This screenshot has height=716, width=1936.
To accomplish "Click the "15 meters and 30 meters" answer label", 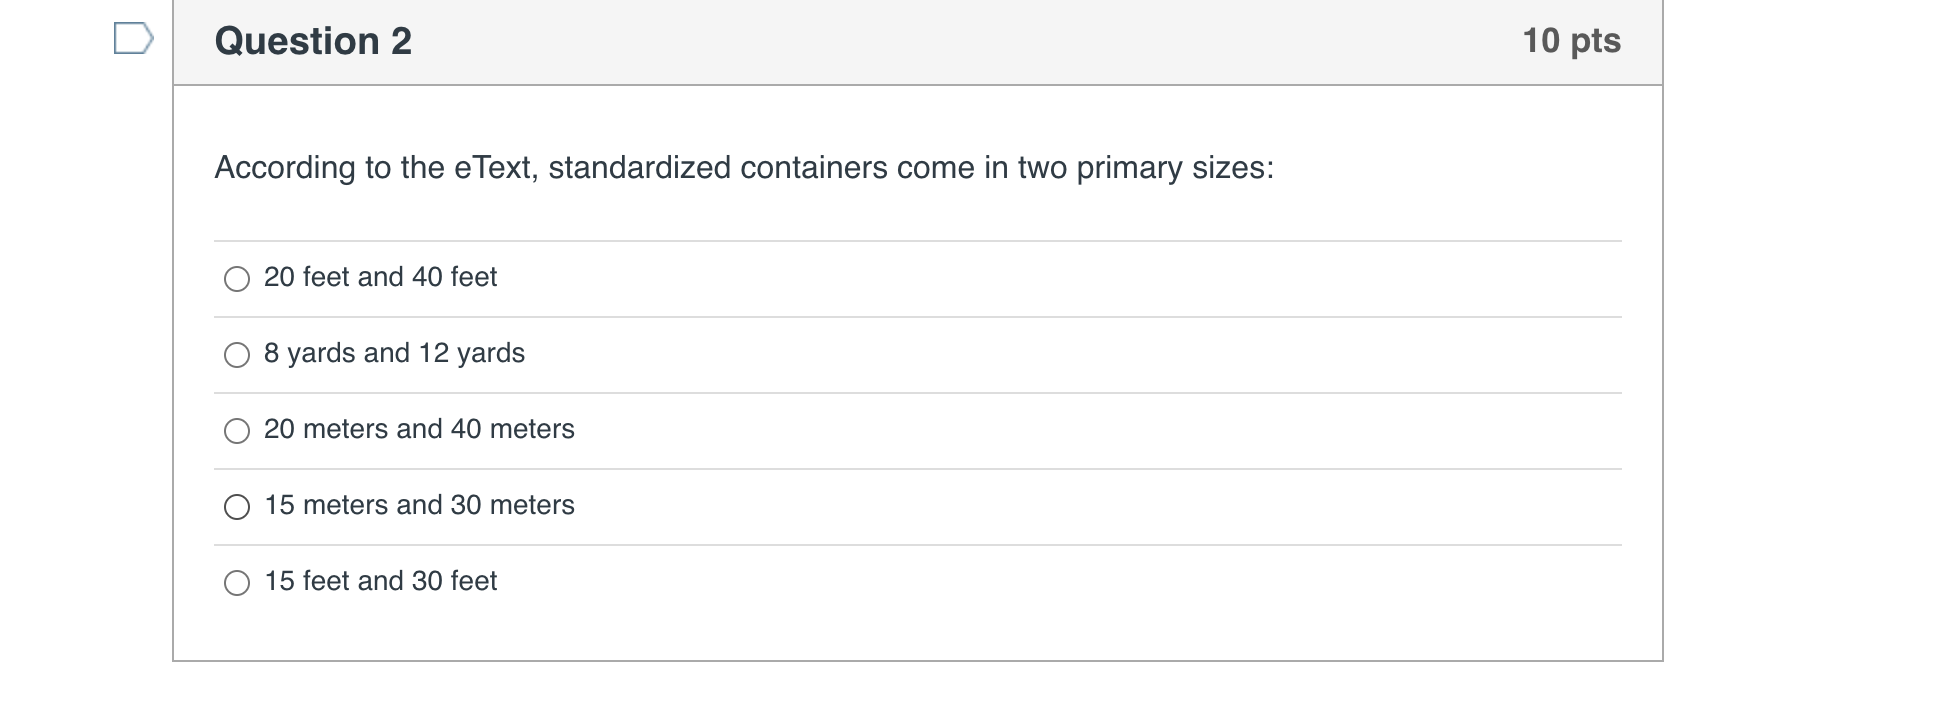I will click(x=419, y=505).
